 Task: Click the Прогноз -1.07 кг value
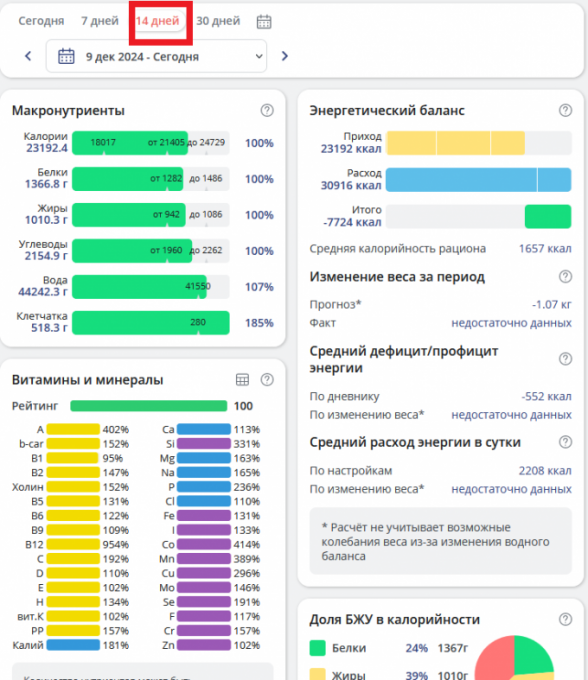pos(552,304)
